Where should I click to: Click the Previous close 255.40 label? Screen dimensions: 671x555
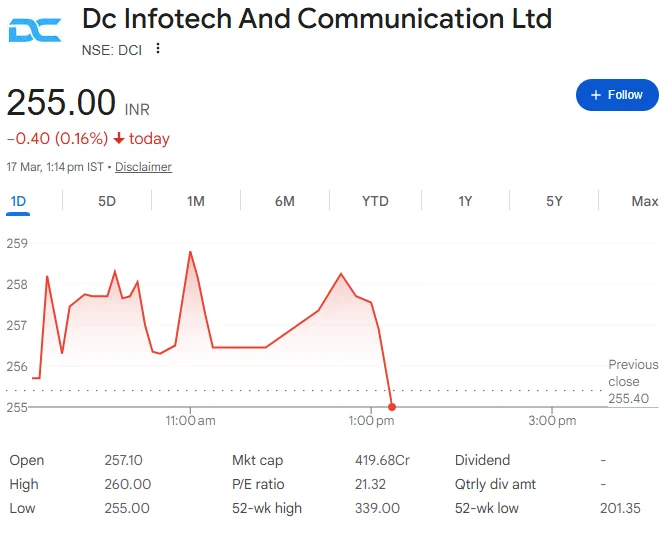(x=633, y=381)
